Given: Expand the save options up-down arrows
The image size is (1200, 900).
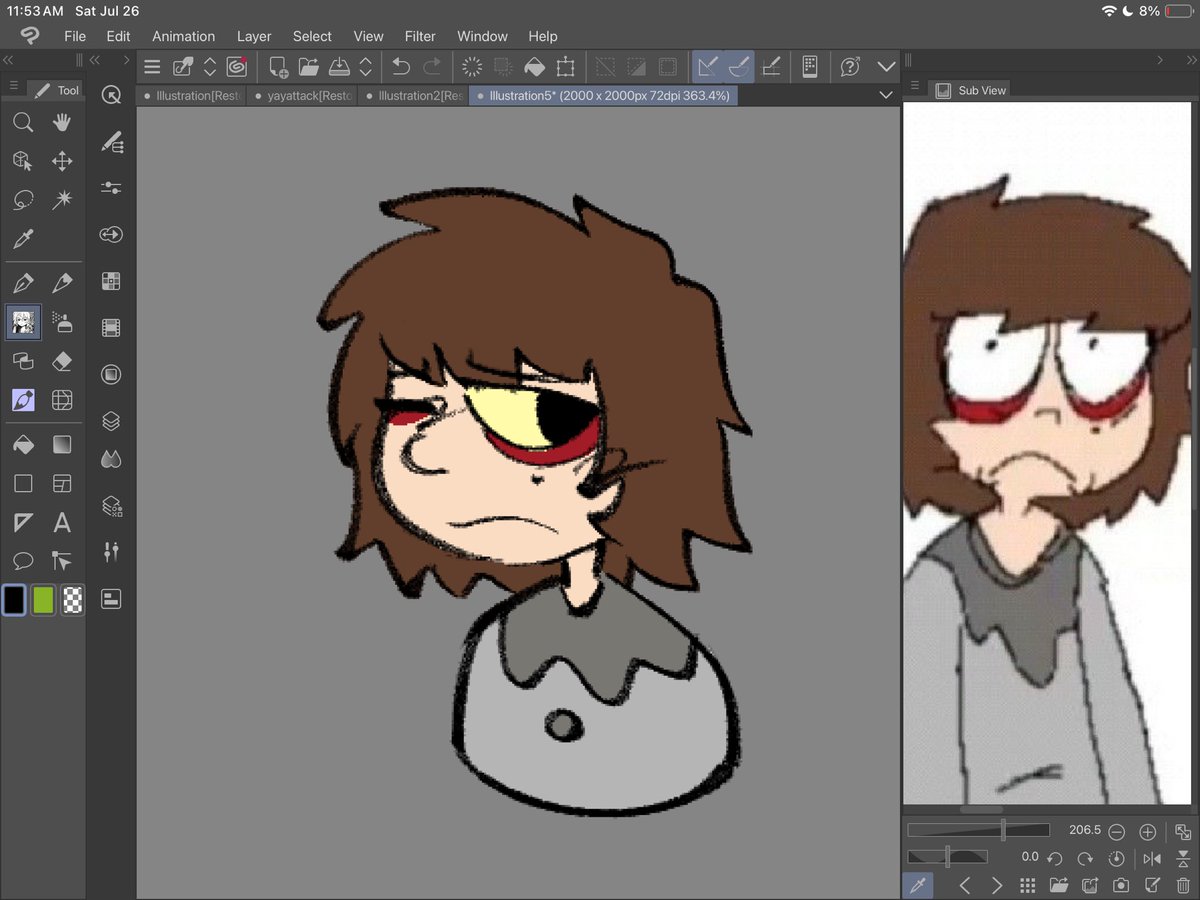Looking at the screenshot, I should point(365,67).
